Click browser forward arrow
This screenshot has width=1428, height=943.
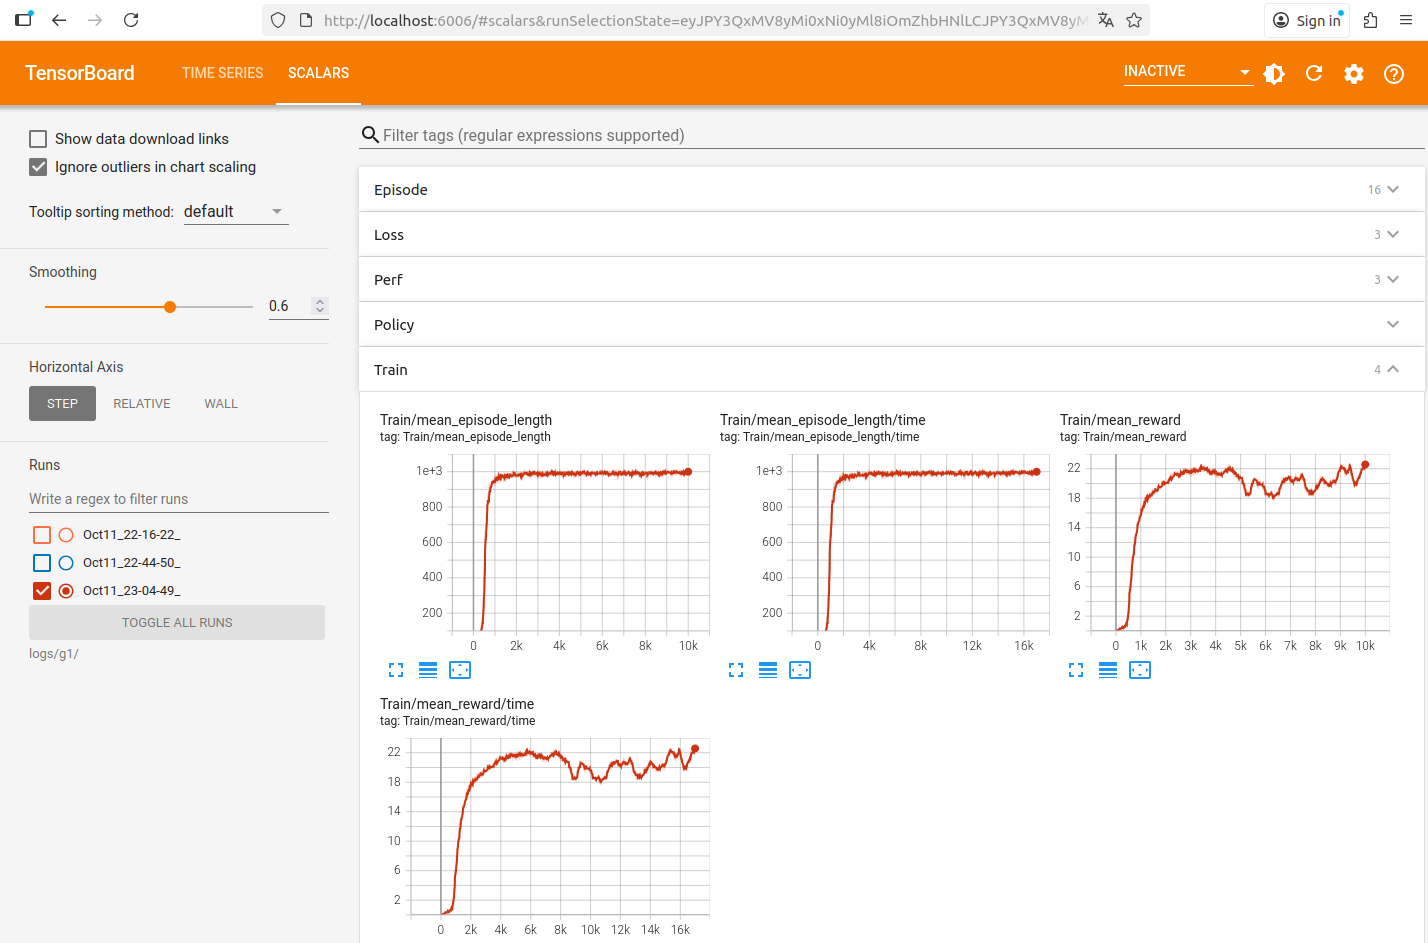coord(95,20)
